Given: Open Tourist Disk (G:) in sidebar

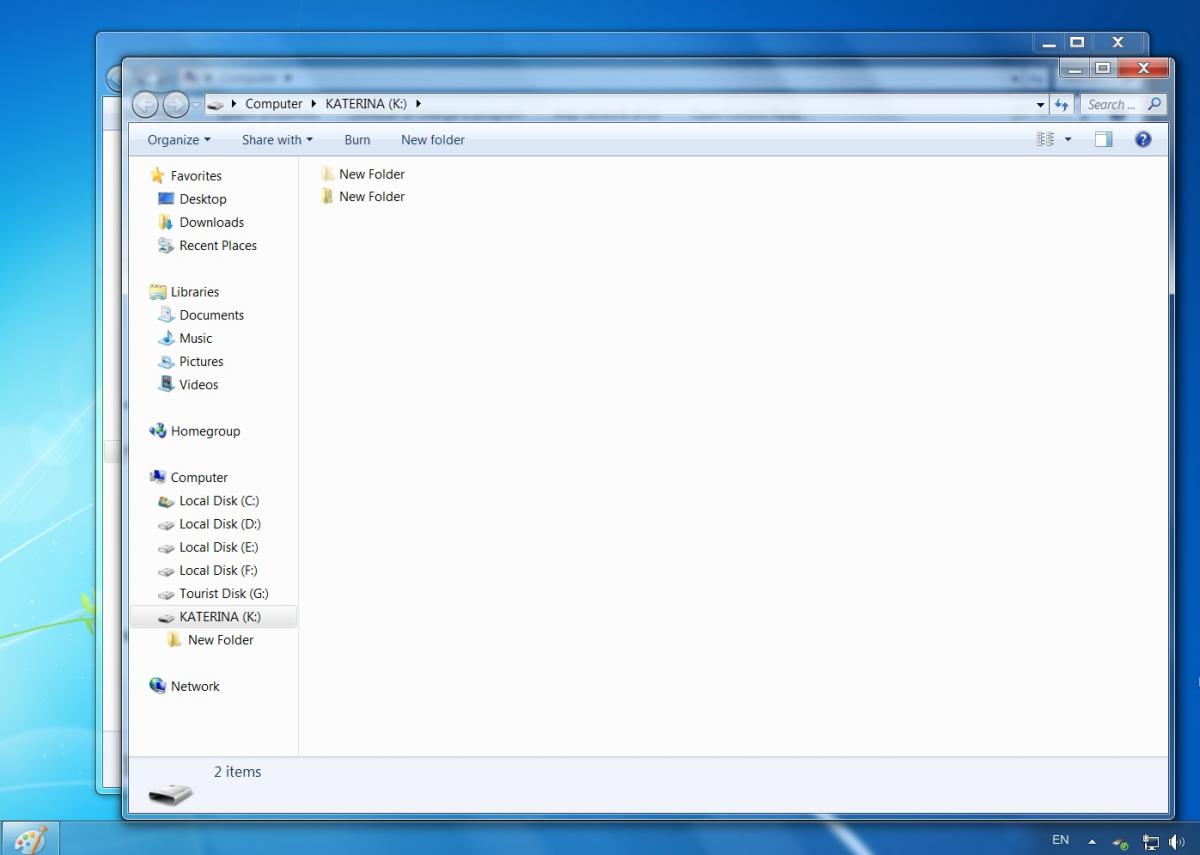Looking at the screenshot, I should click(213, 593).
